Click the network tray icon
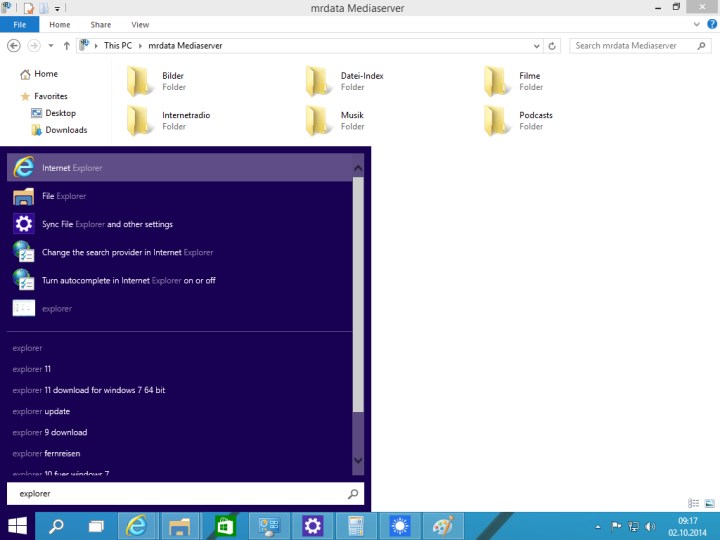Screen dimensions: 720x540 pyautogui.click(x=633, y=526)
